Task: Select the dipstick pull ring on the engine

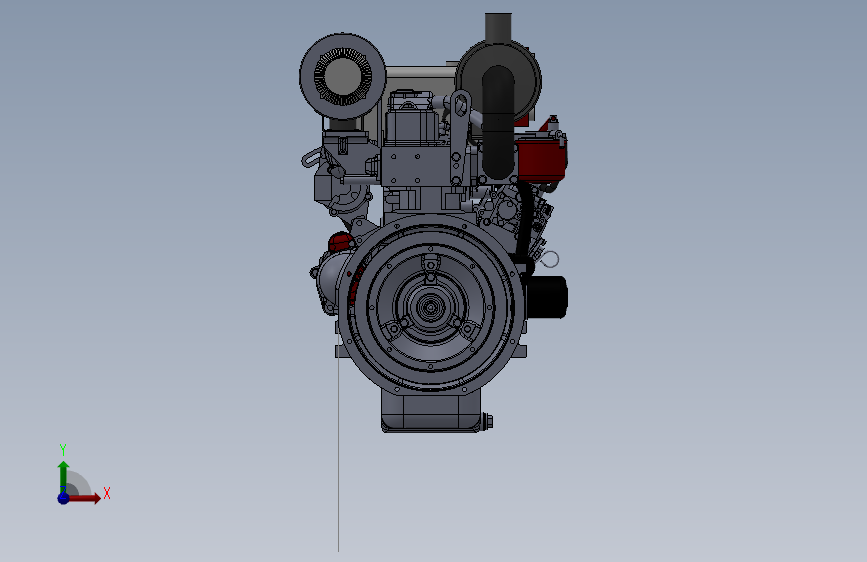Action: coord(551,258)
